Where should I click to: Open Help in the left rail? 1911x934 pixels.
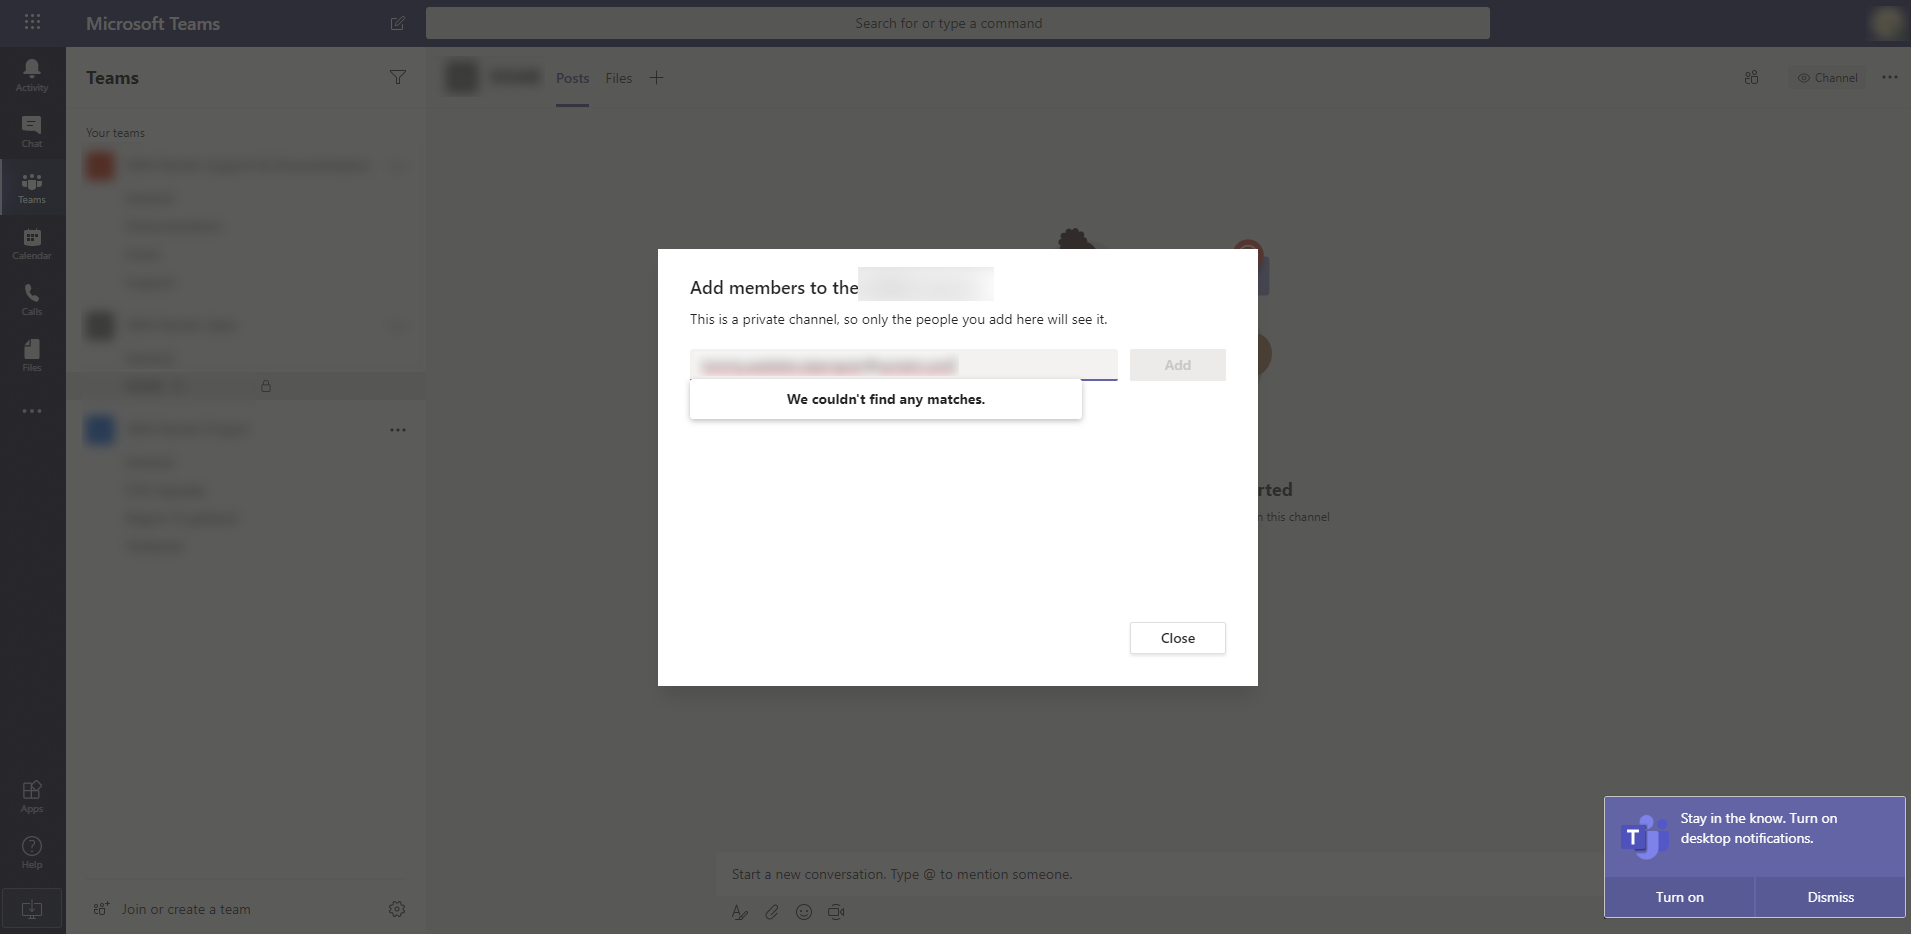pos(32,852)
